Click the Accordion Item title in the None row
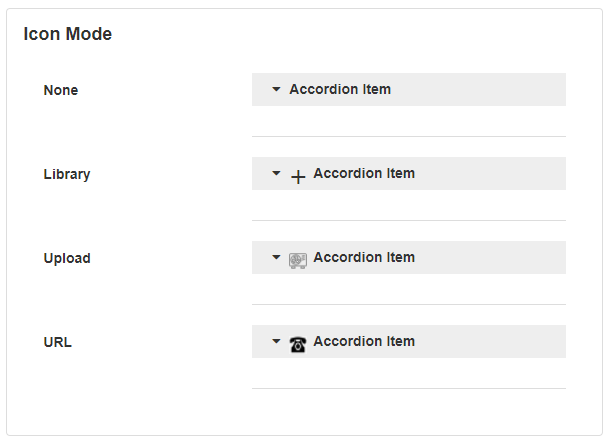 (340, 90)
